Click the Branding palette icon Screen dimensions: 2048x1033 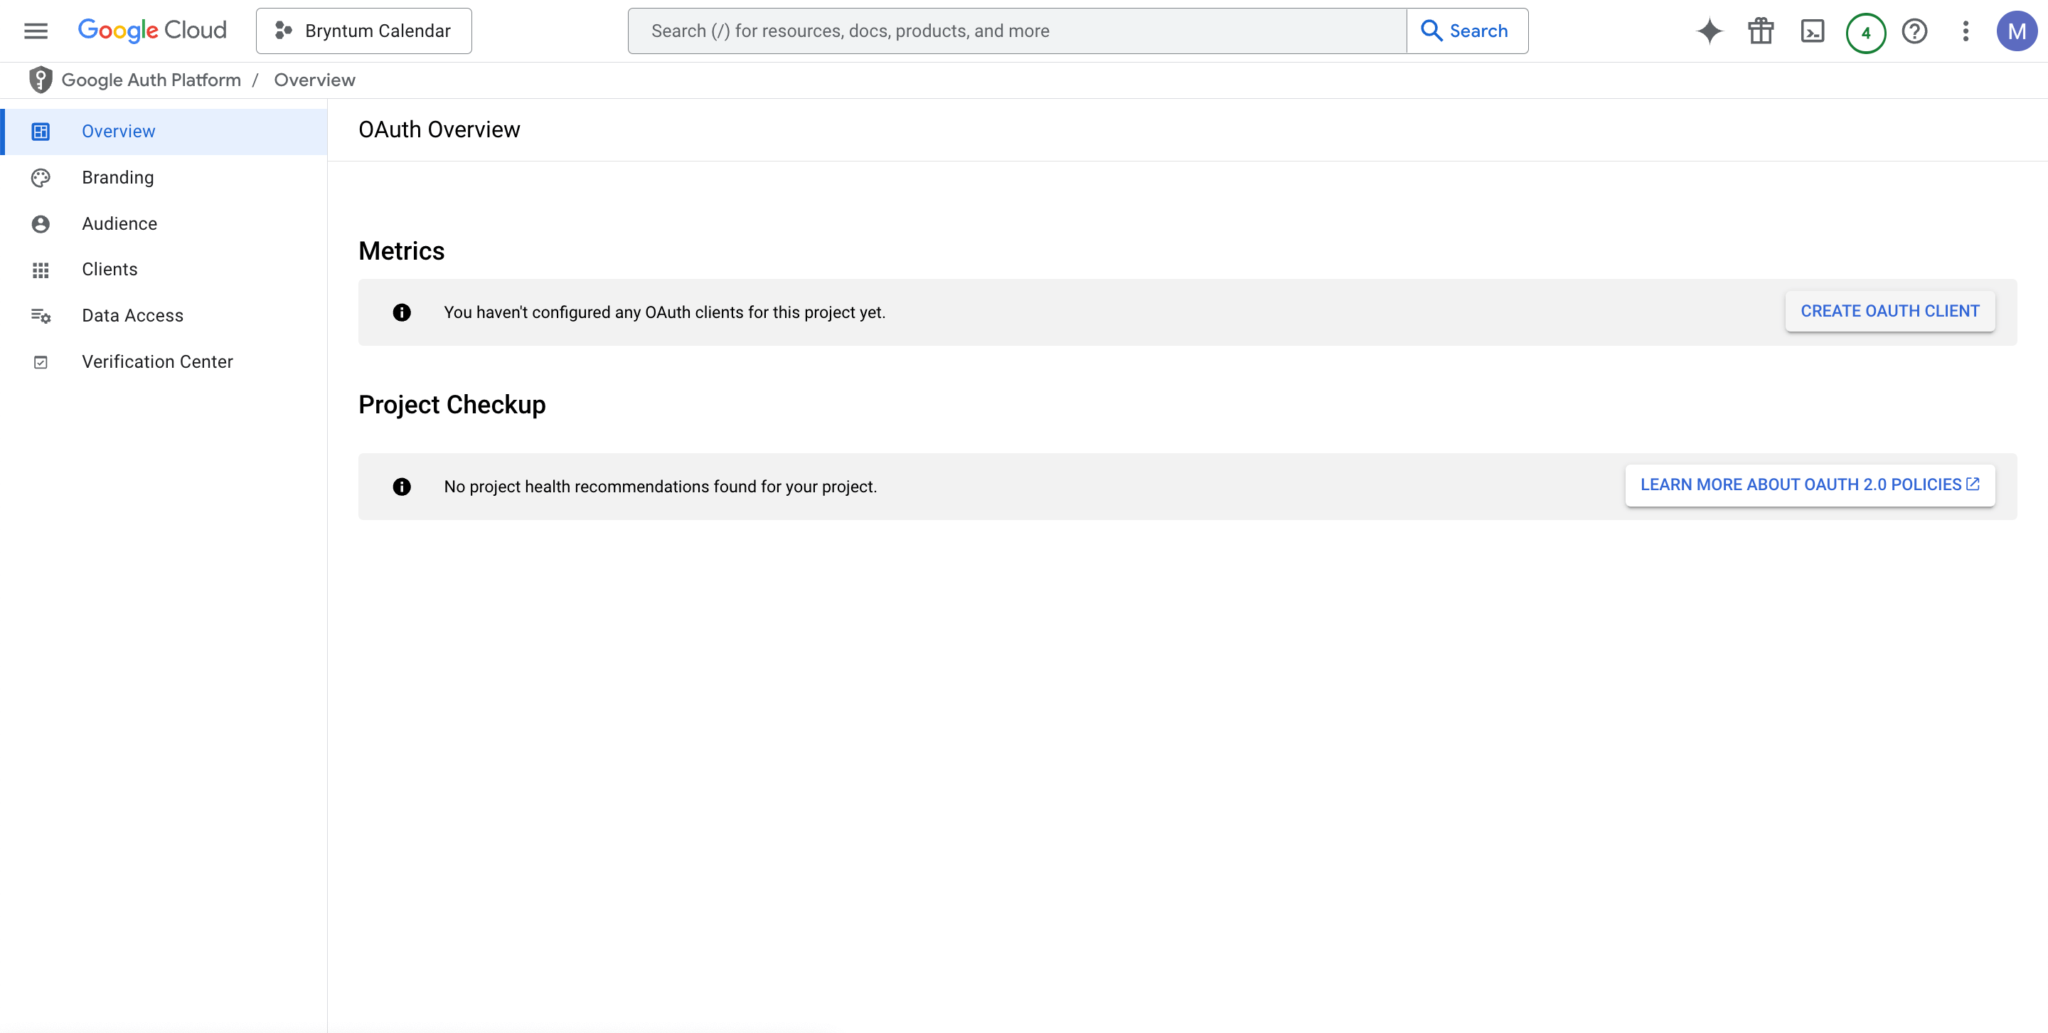41,177
